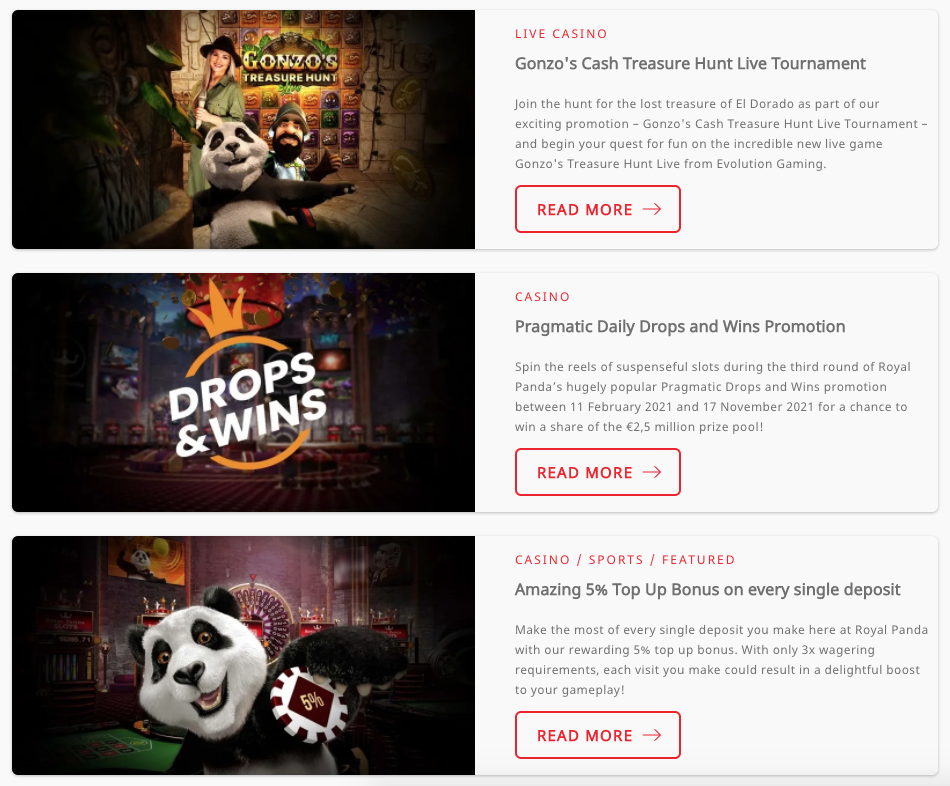Screen dimensions: 950x786
Task: Select the LIVE CASINO category label
Action: pyautogui.click(x=561, y=34)
